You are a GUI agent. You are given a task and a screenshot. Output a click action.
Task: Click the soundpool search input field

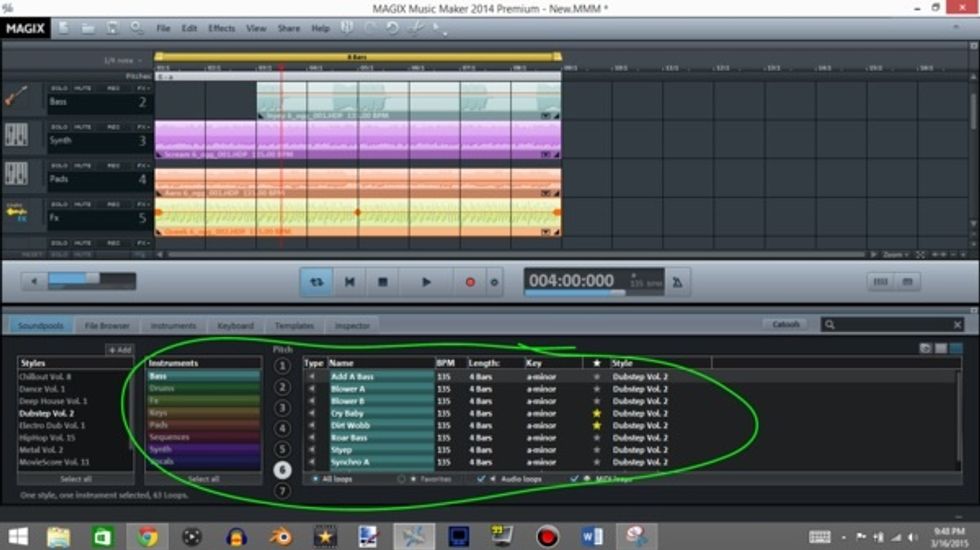click(893, 324)
